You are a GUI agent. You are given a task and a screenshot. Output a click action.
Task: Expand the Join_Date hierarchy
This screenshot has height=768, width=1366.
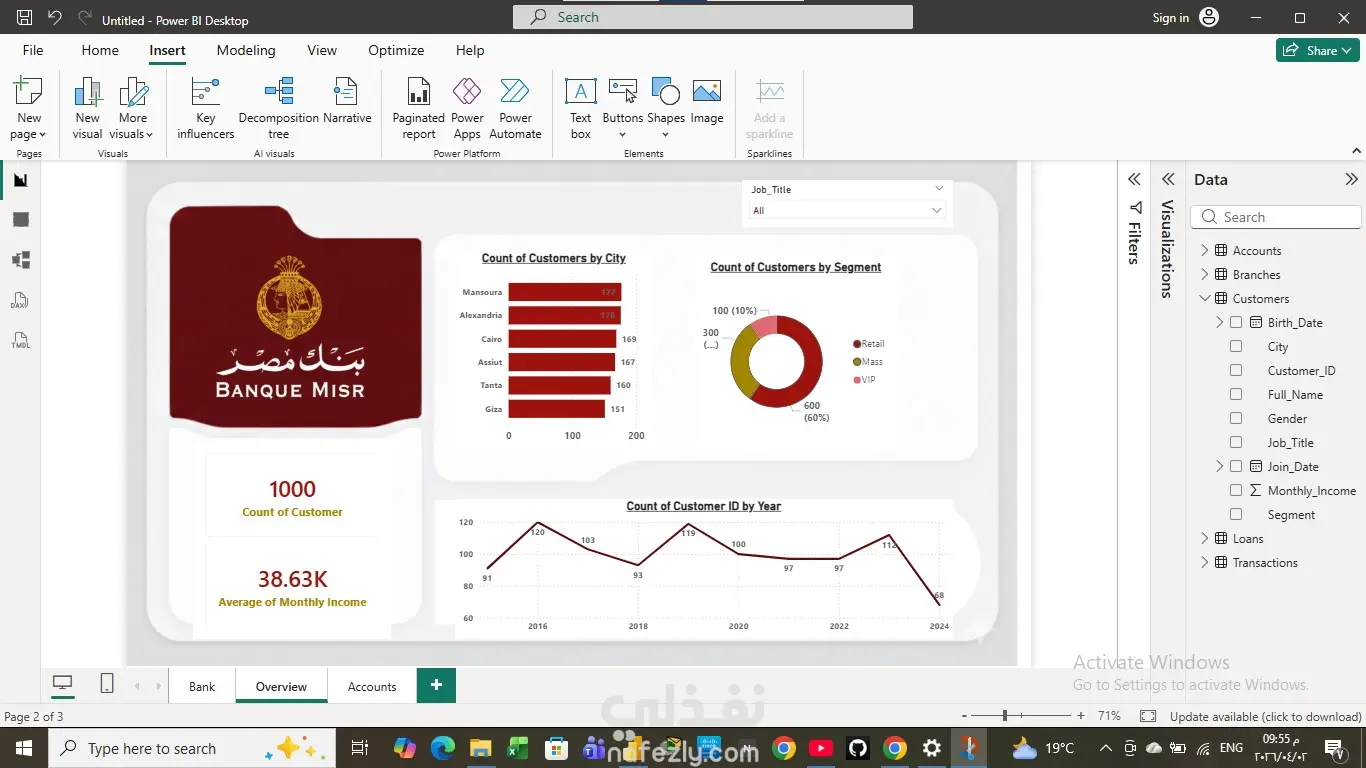coord(1219,467)
